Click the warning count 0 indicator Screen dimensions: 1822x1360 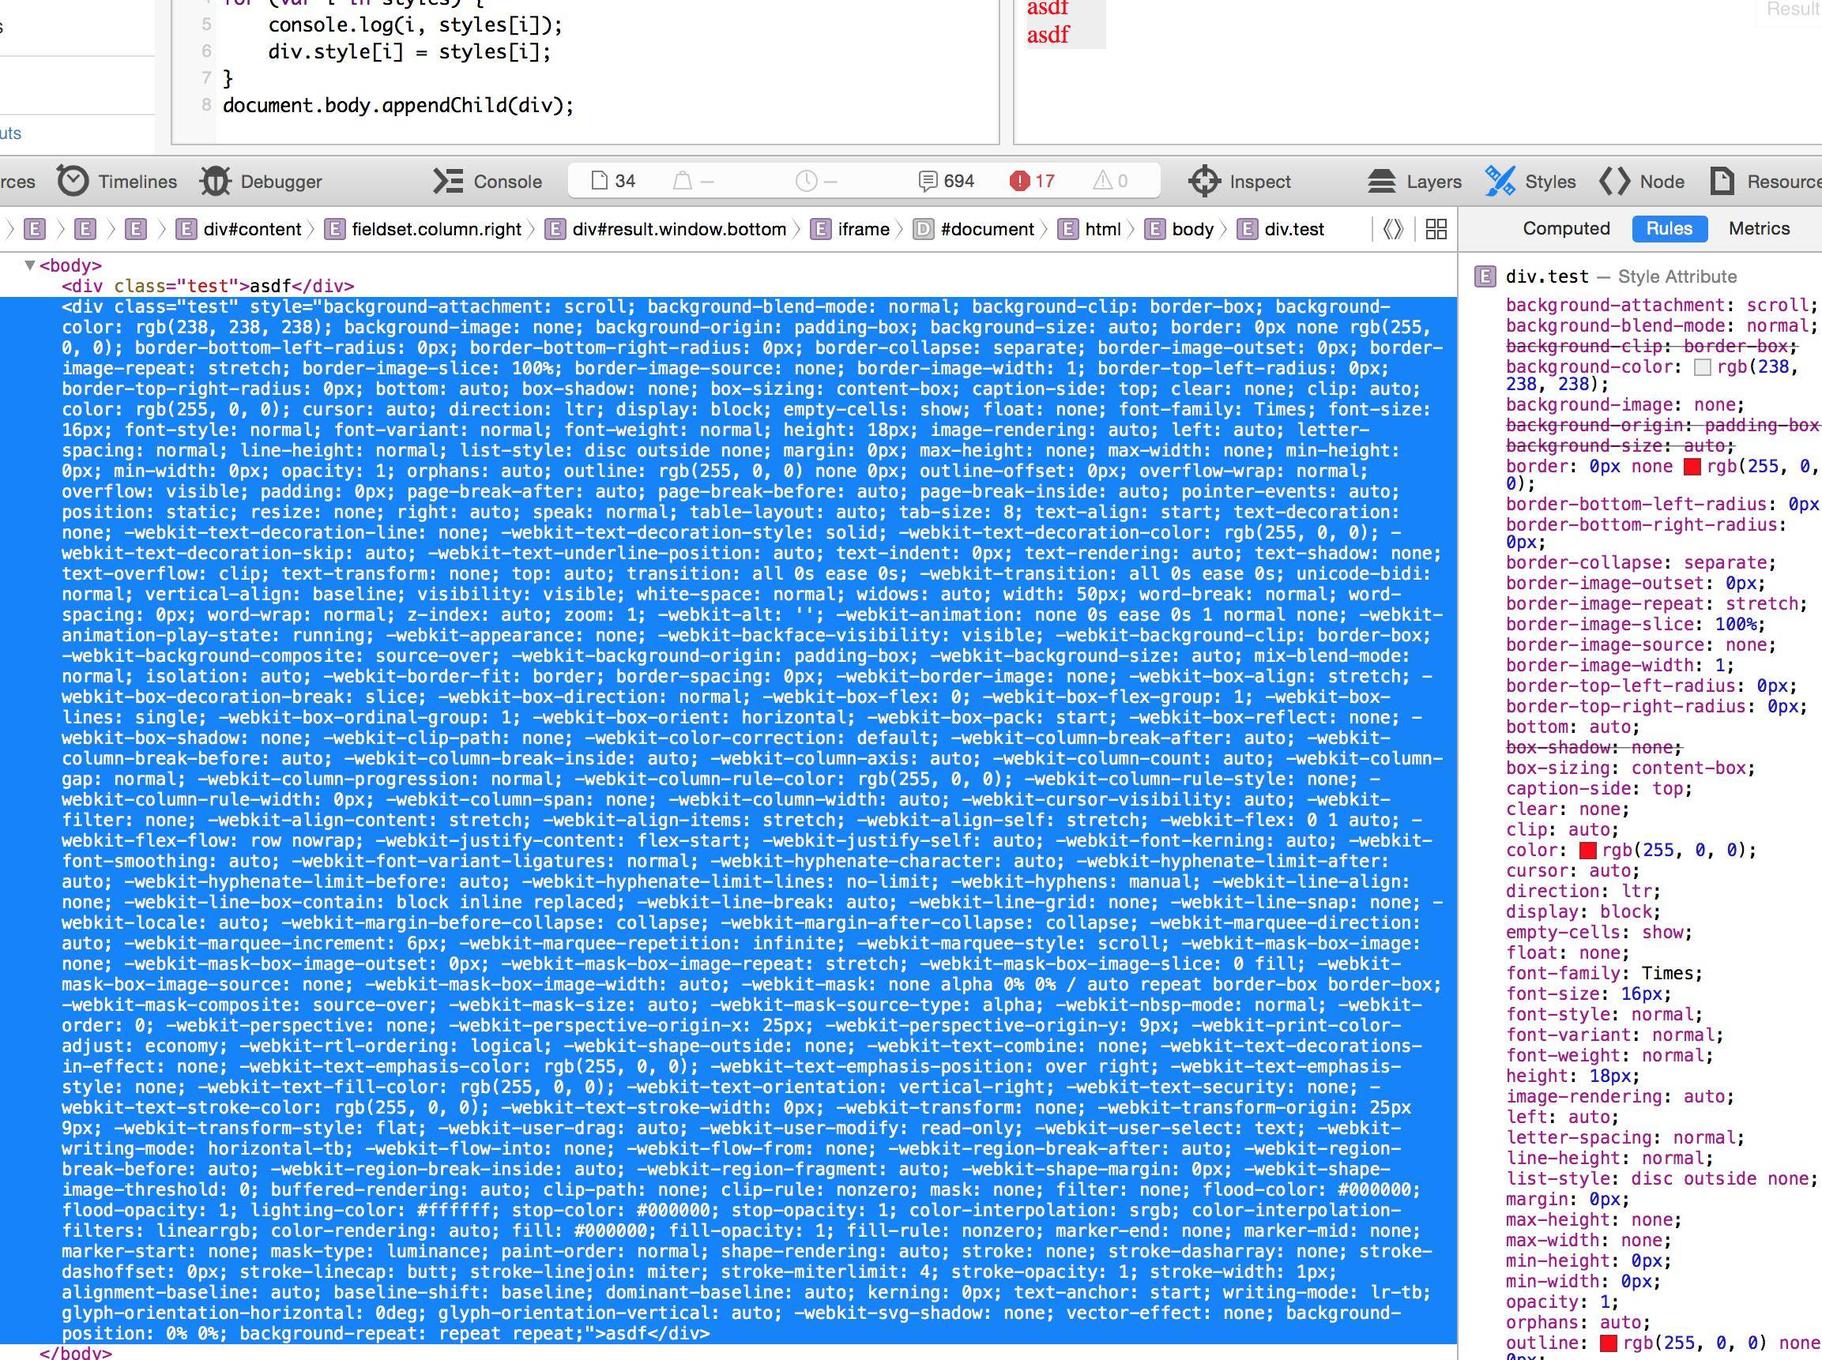(x=1110, y=181)
